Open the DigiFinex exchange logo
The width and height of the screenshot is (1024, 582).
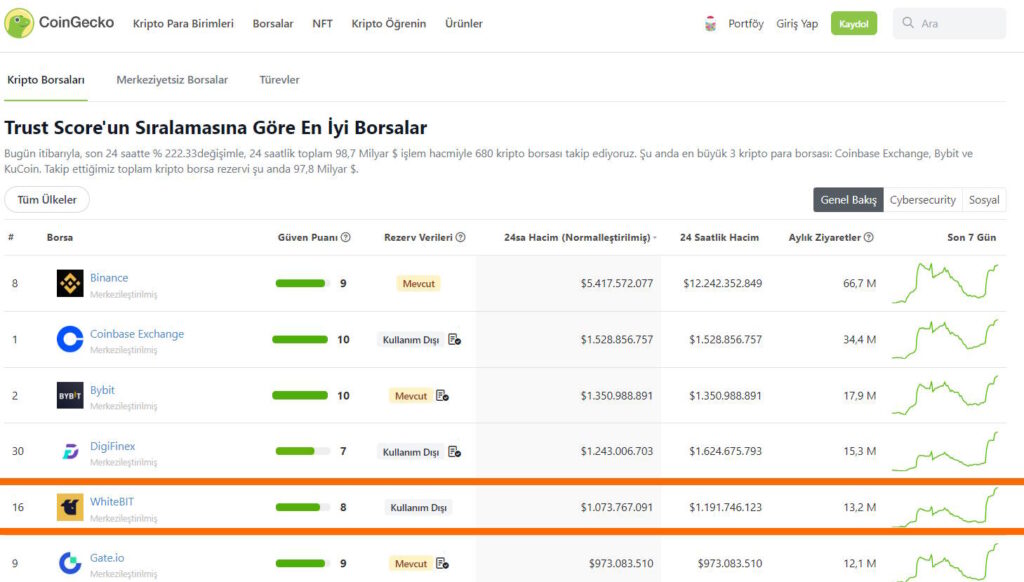70,451
